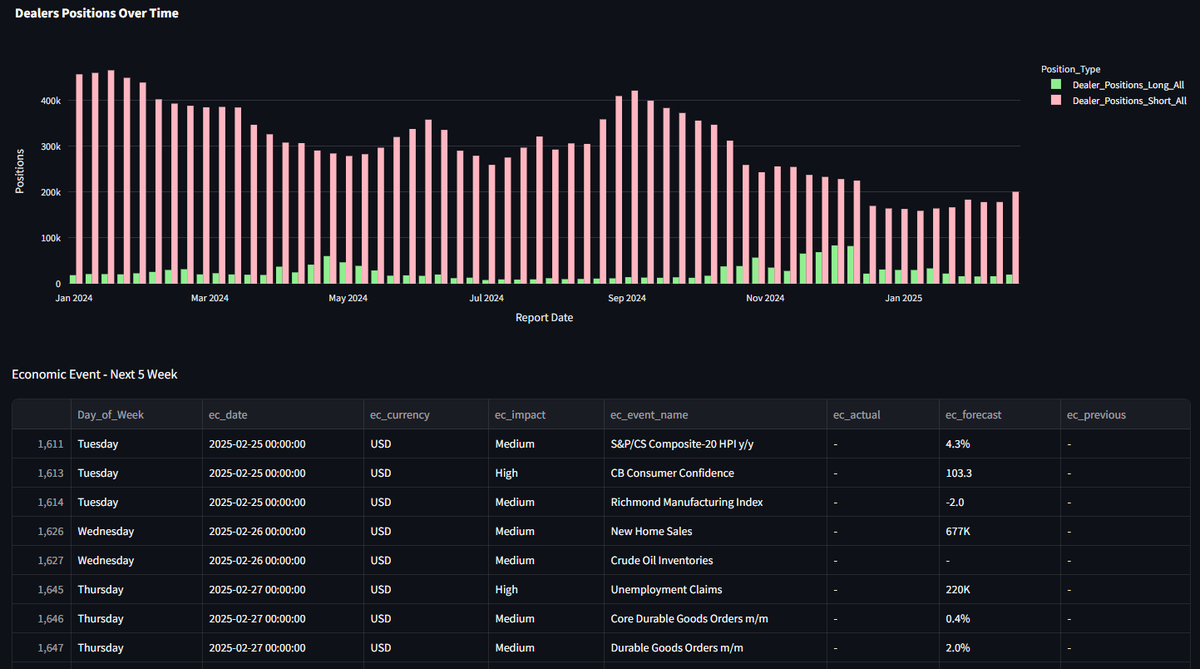
Task: Click the Sep 2024 axis label
Action: pos(627,297)
